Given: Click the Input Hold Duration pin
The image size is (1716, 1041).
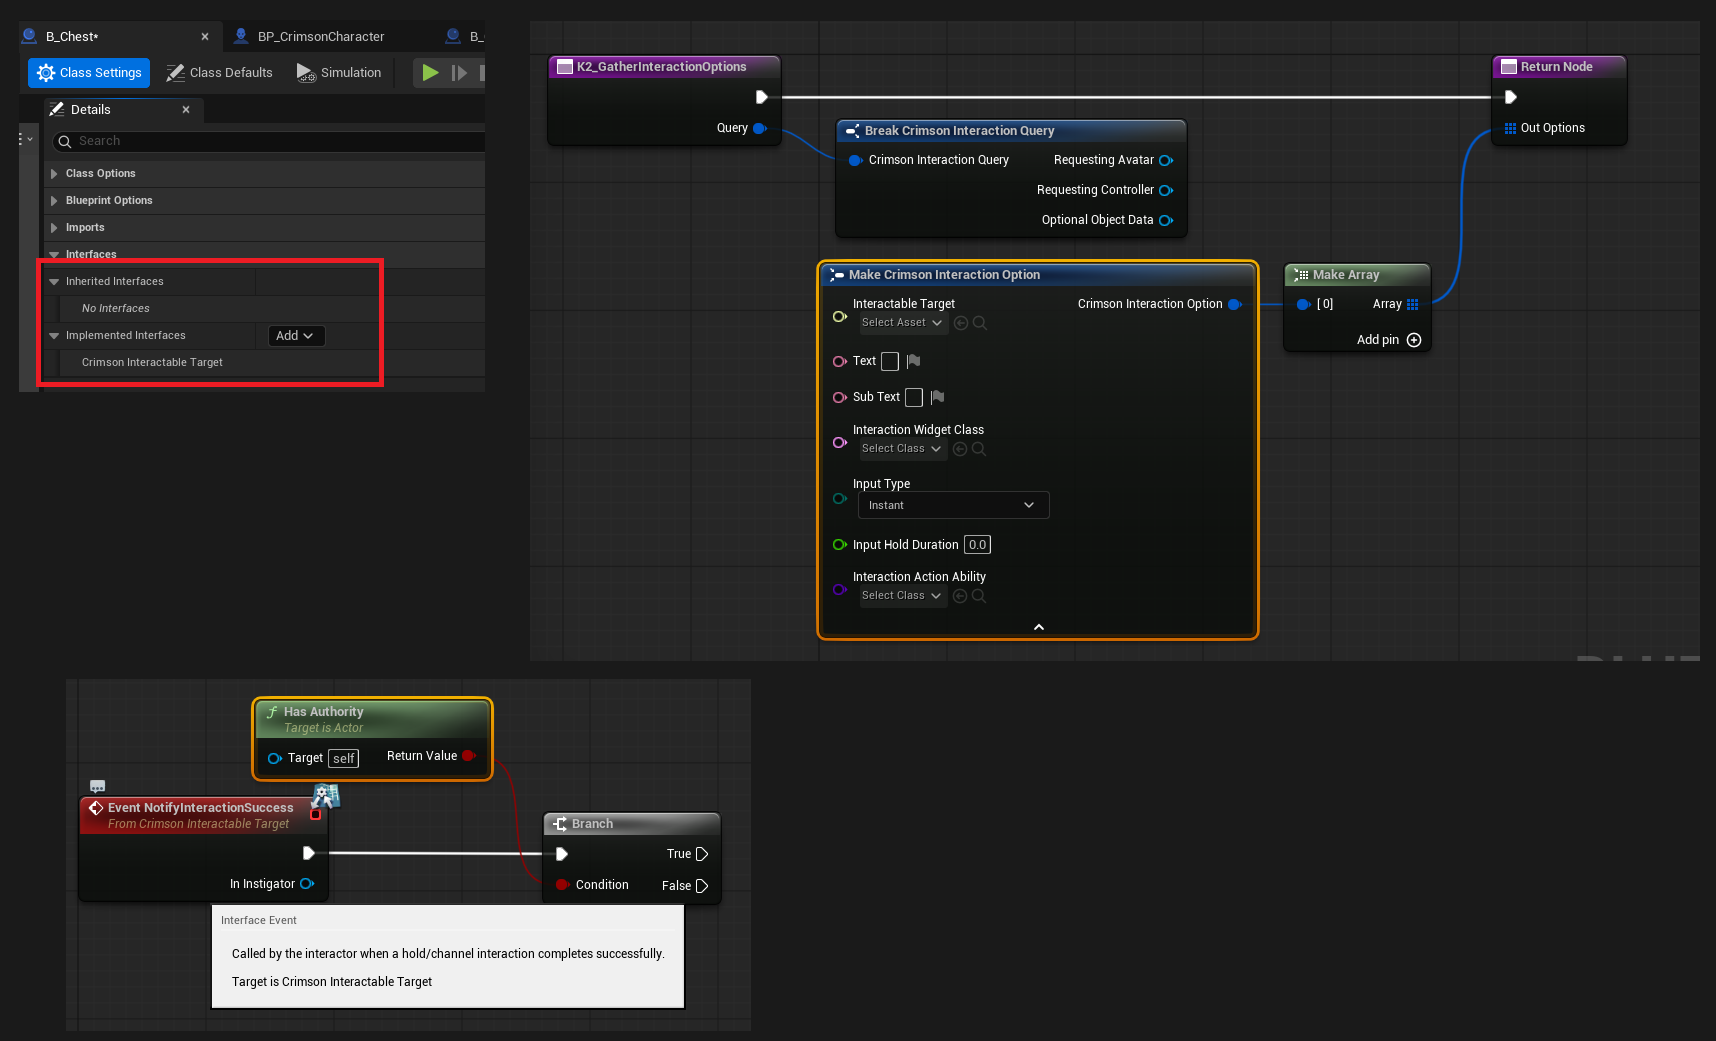Looking at the screenshot, I should (840, 545).
